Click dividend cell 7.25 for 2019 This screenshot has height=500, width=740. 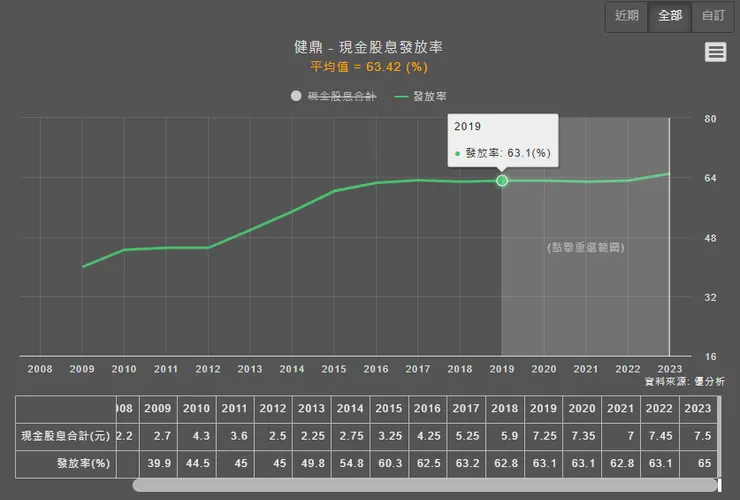(544, 436)
